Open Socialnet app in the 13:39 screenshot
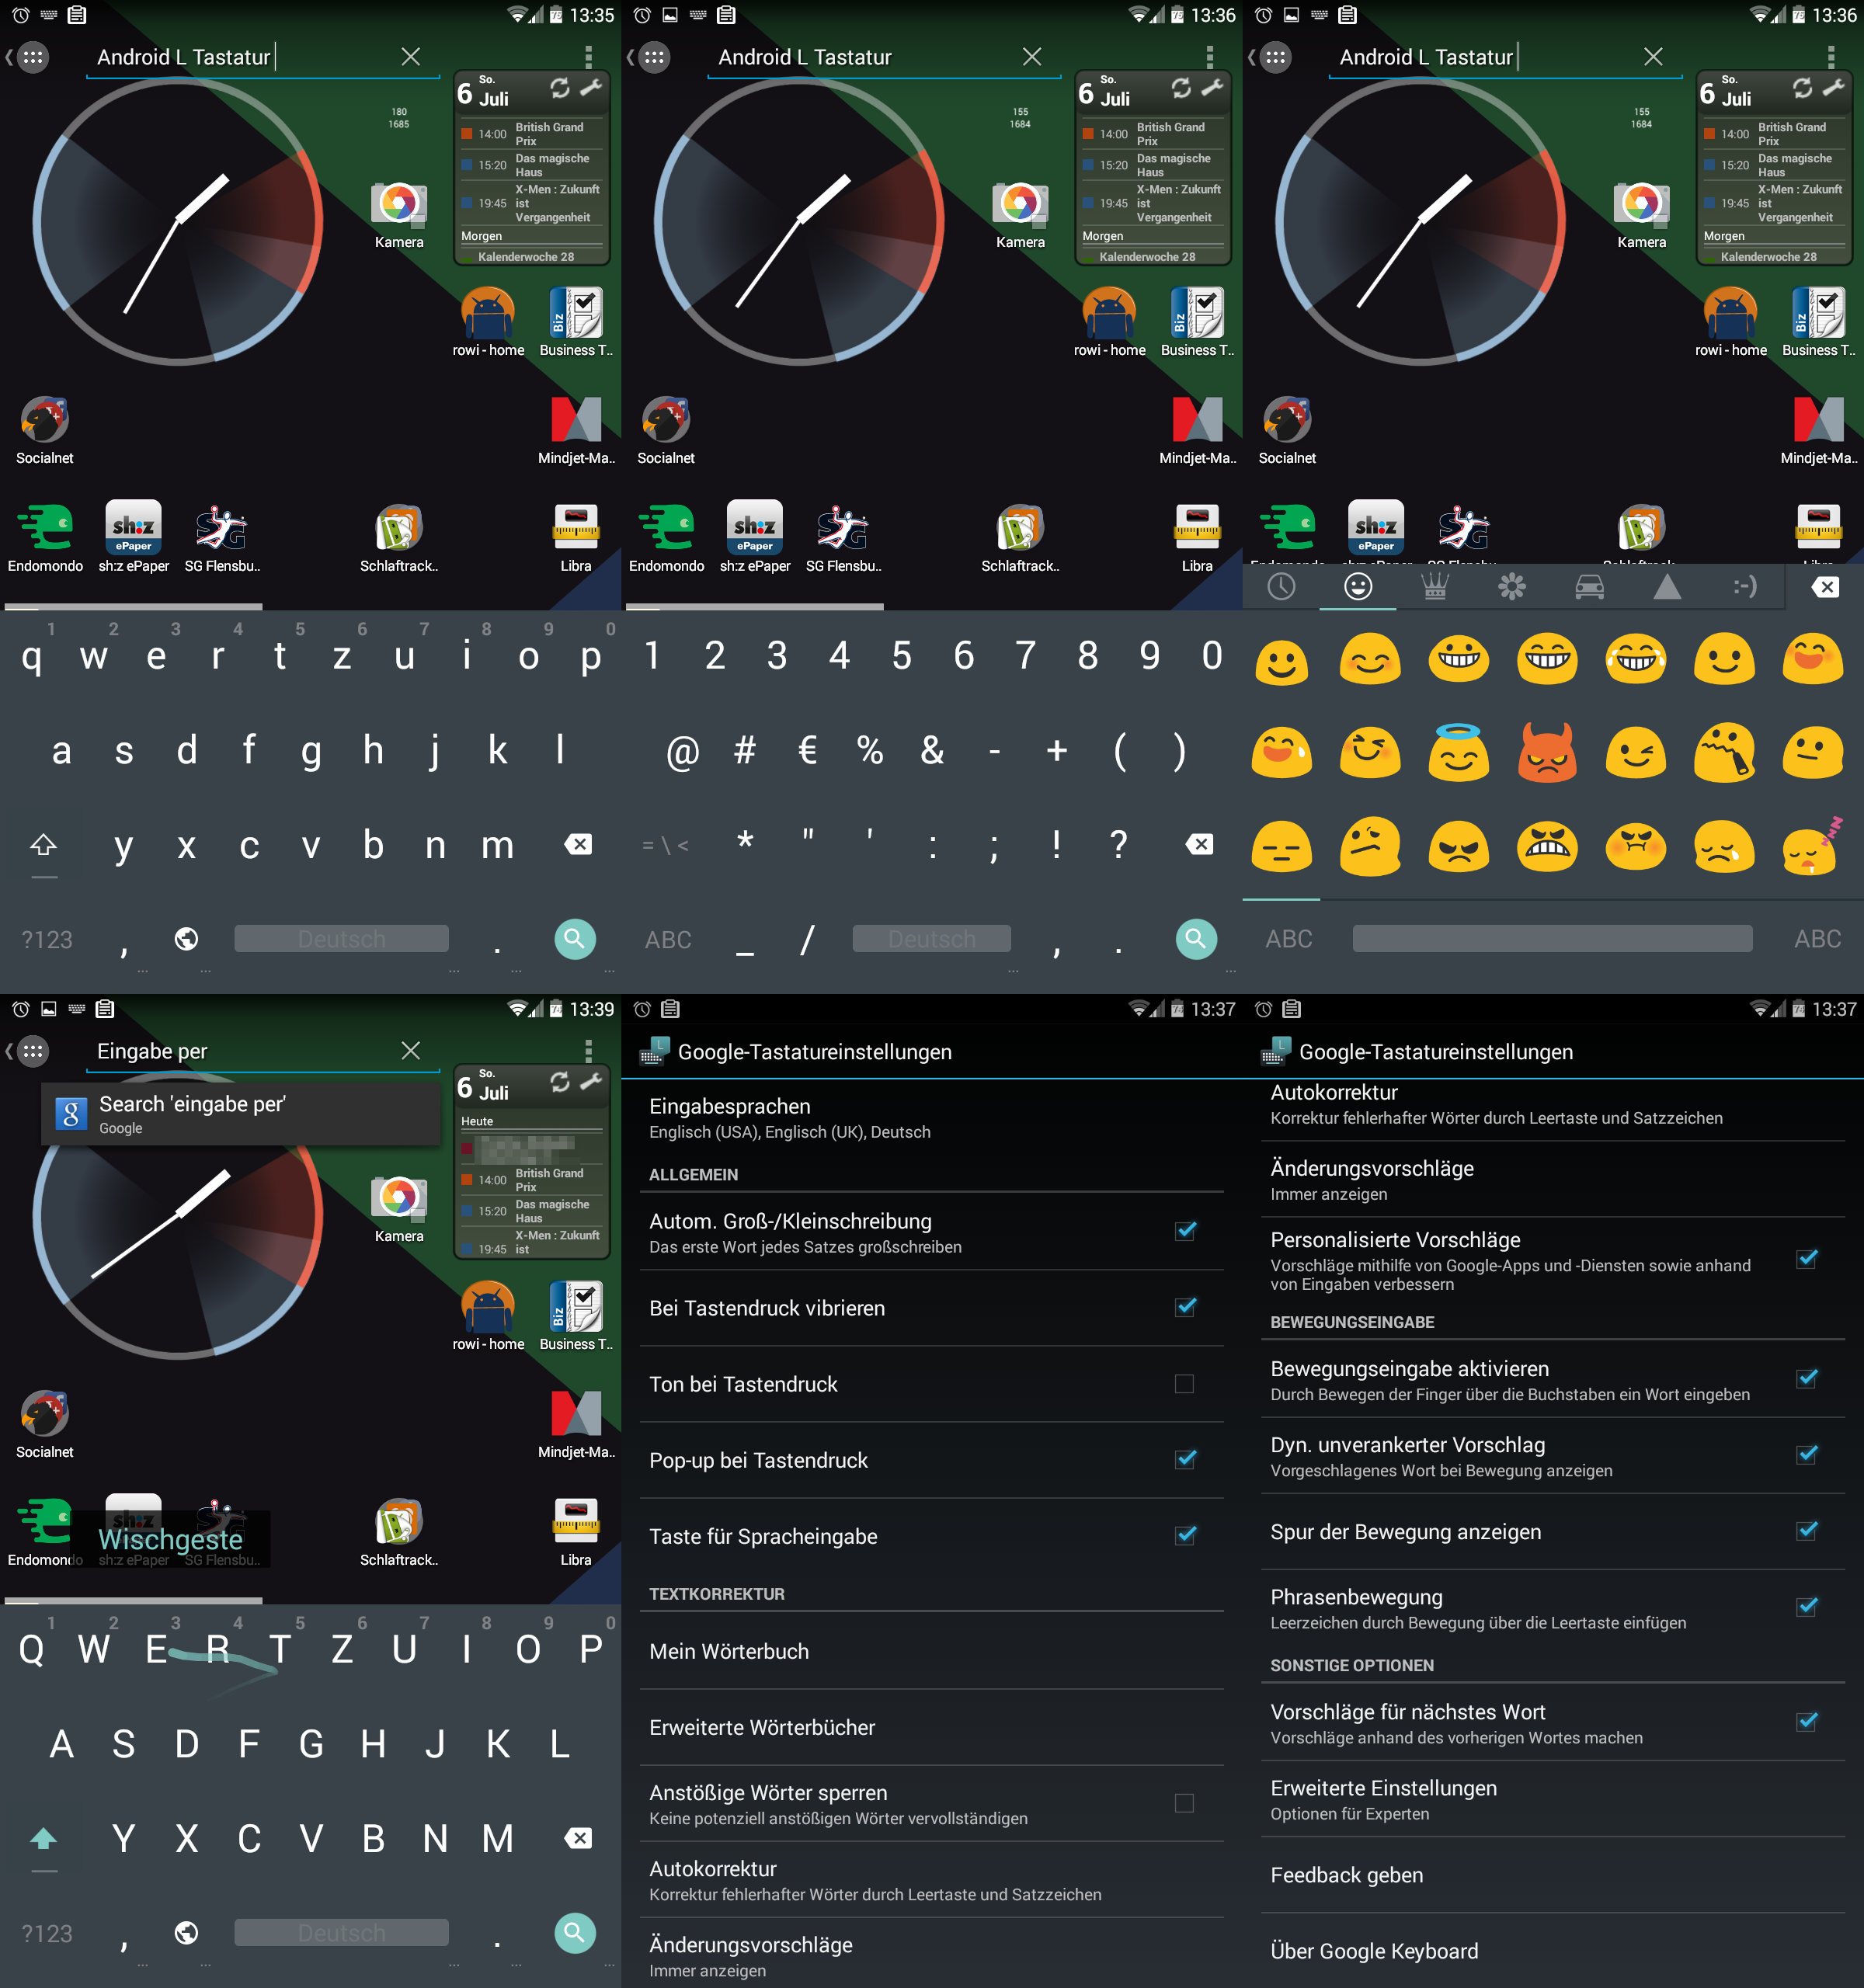Viewport: 1864px width, 1988px height. coord(45,1424)
